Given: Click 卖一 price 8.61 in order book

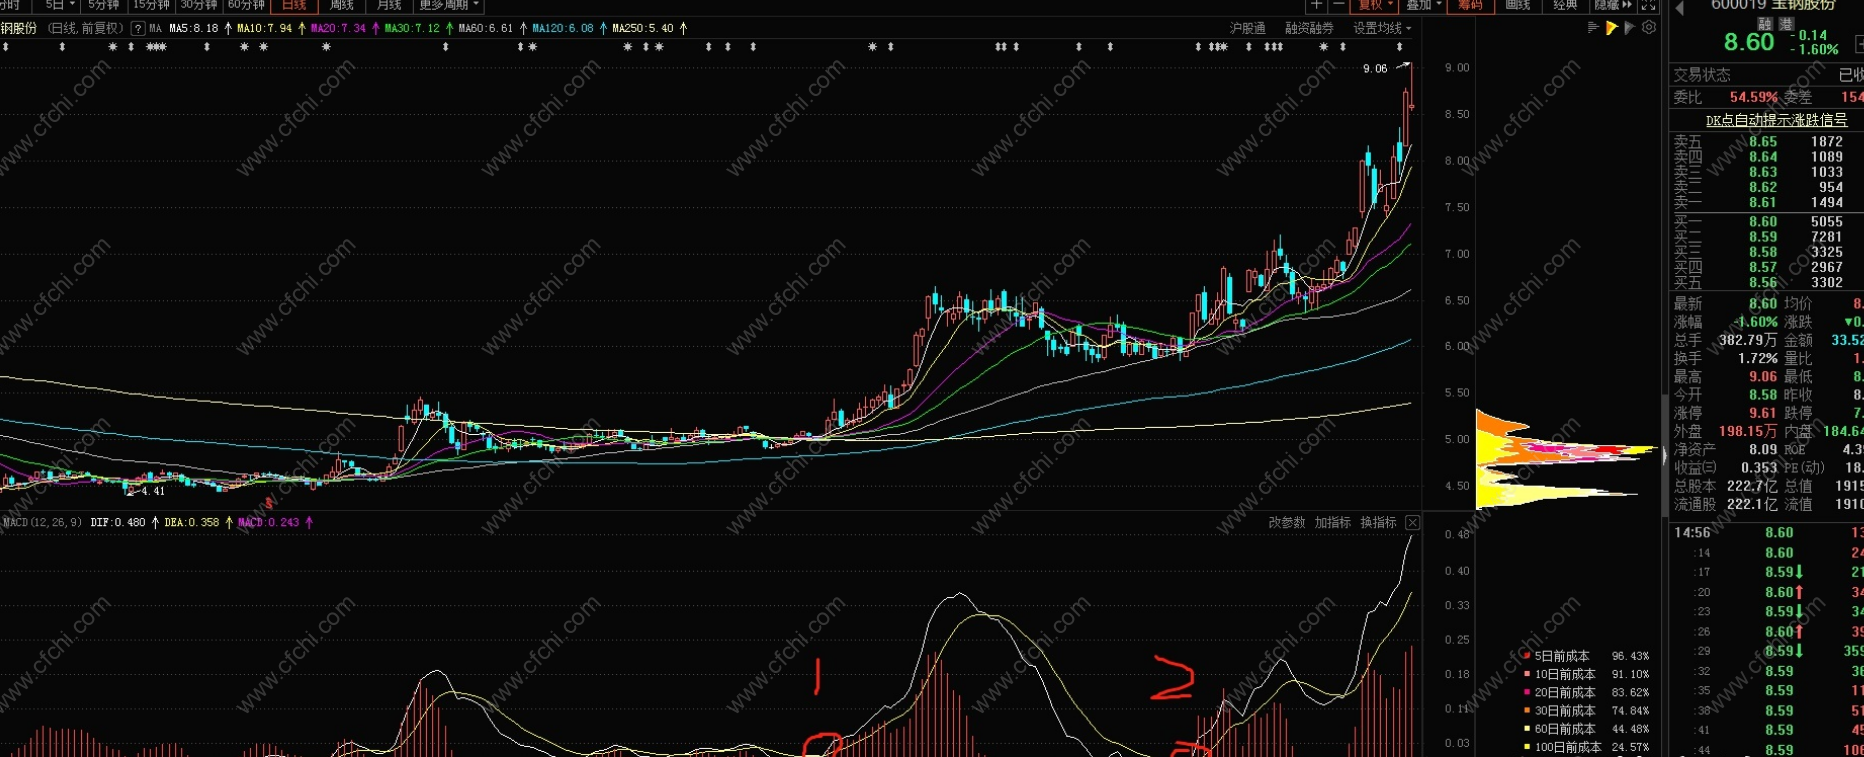Looking at the screenshot, I should [x=1763, y=202].
